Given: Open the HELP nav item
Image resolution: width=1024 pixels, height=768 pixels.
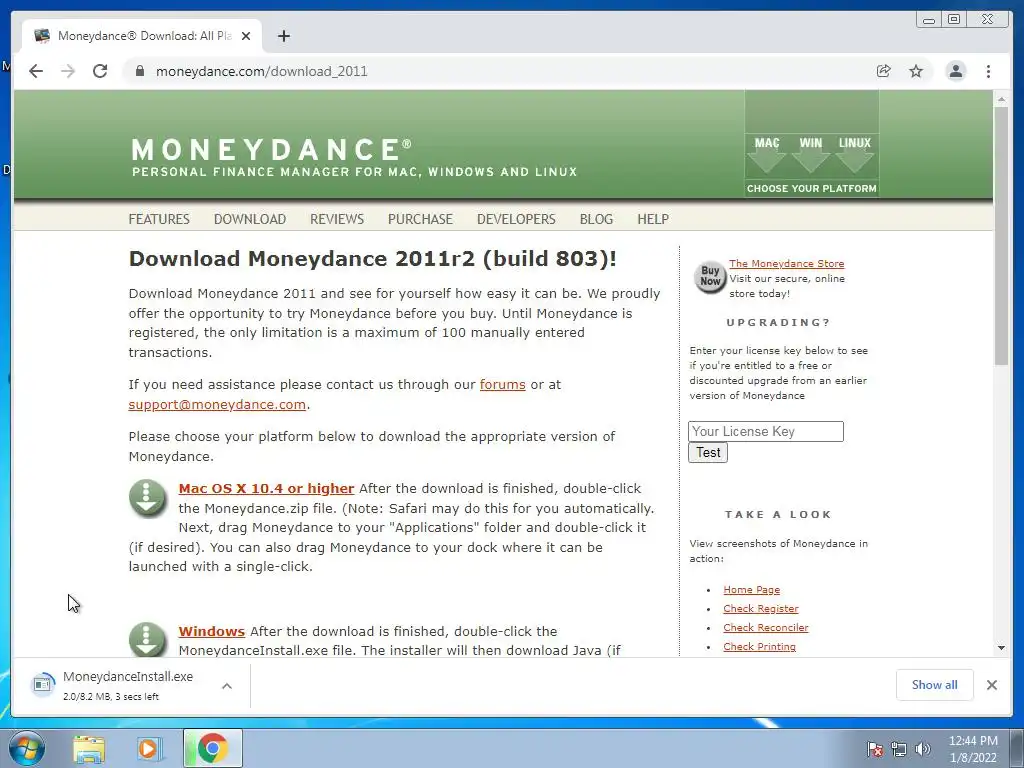Looking at the screenshot, I should (652, 219).
